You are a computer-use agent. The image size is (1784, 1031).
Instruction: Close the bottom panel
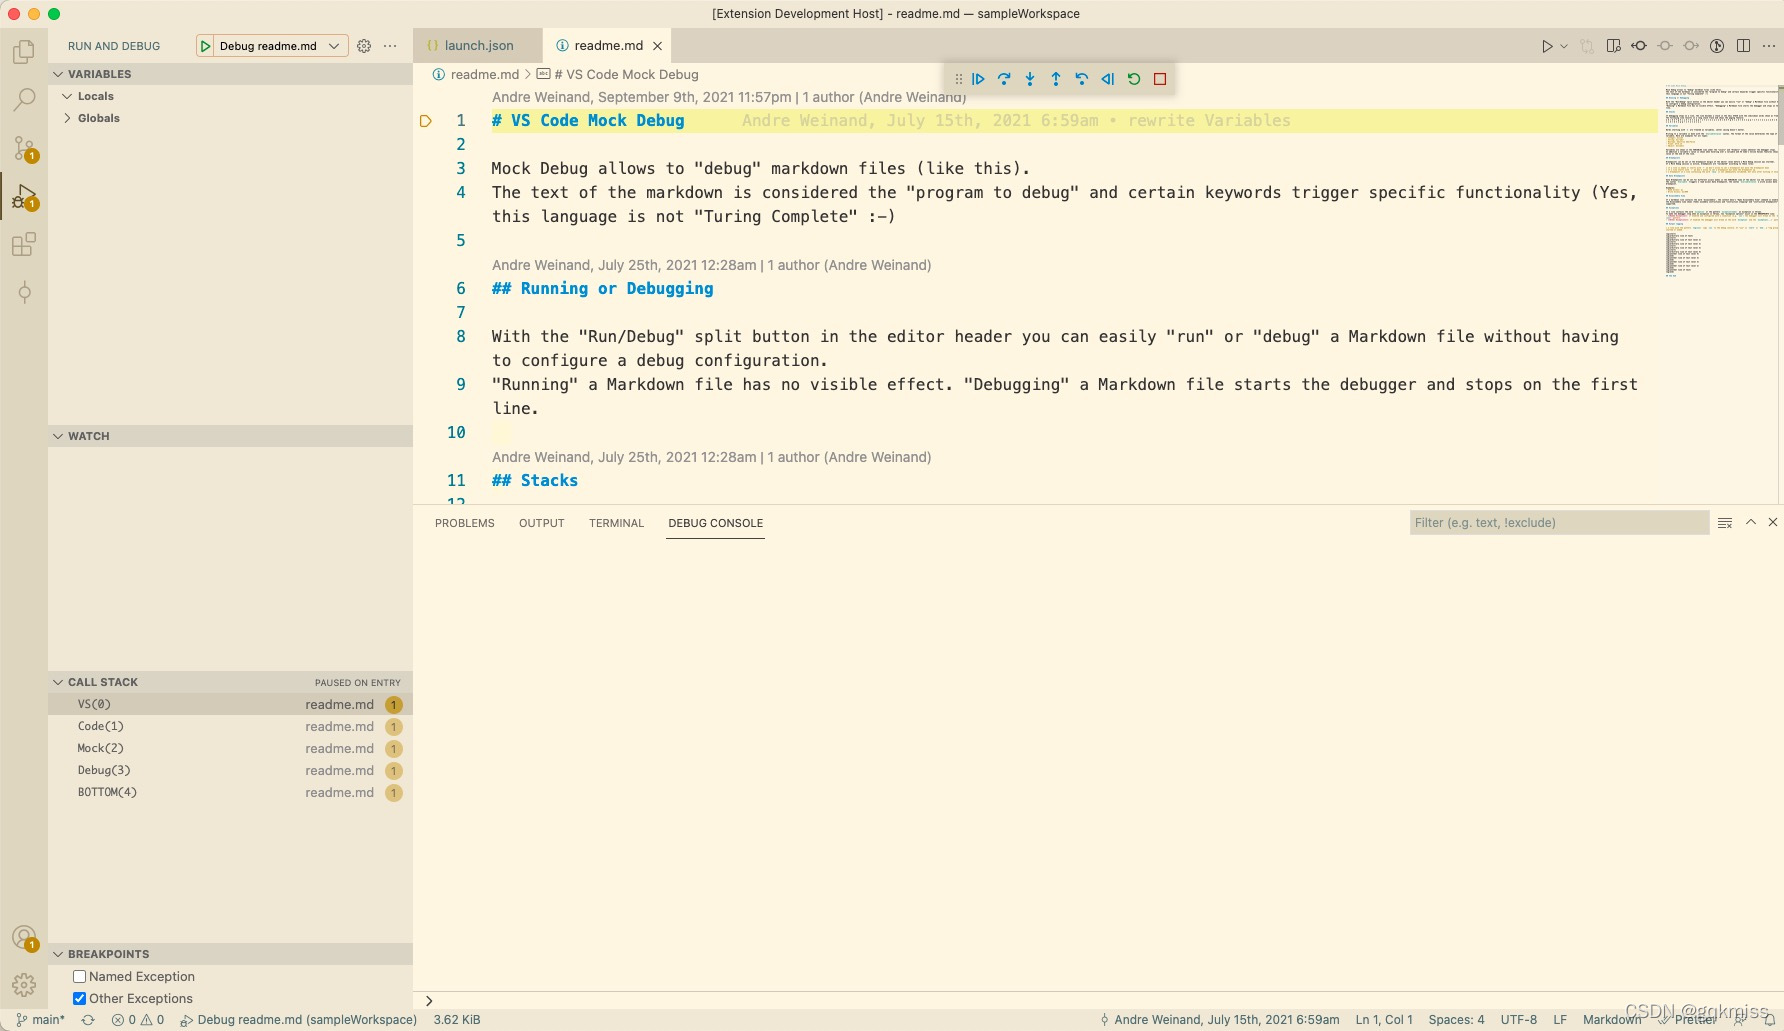click(x=1773, y=522)
